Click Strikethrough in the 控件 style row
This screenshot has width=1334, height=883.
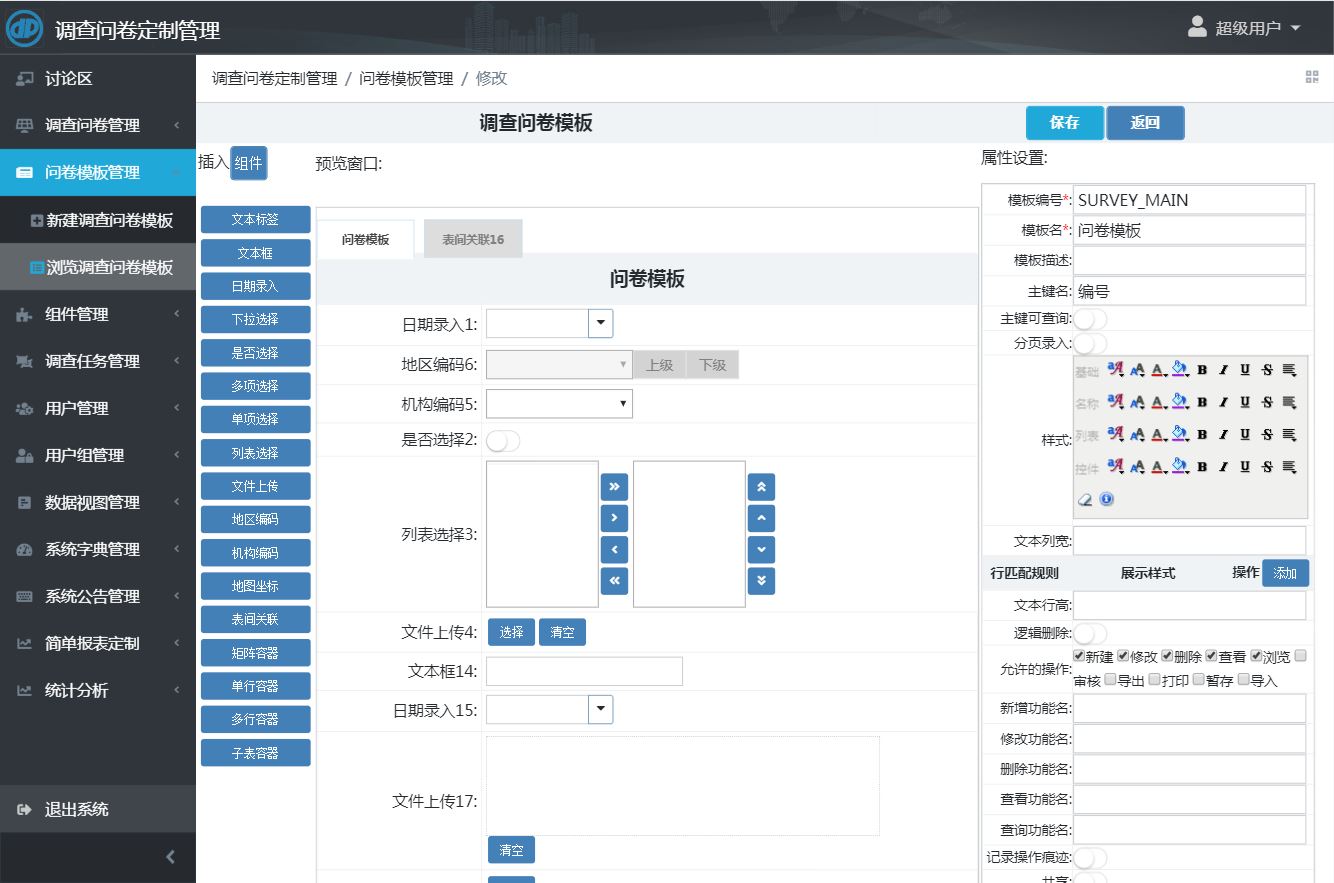tap(1267, 467)
